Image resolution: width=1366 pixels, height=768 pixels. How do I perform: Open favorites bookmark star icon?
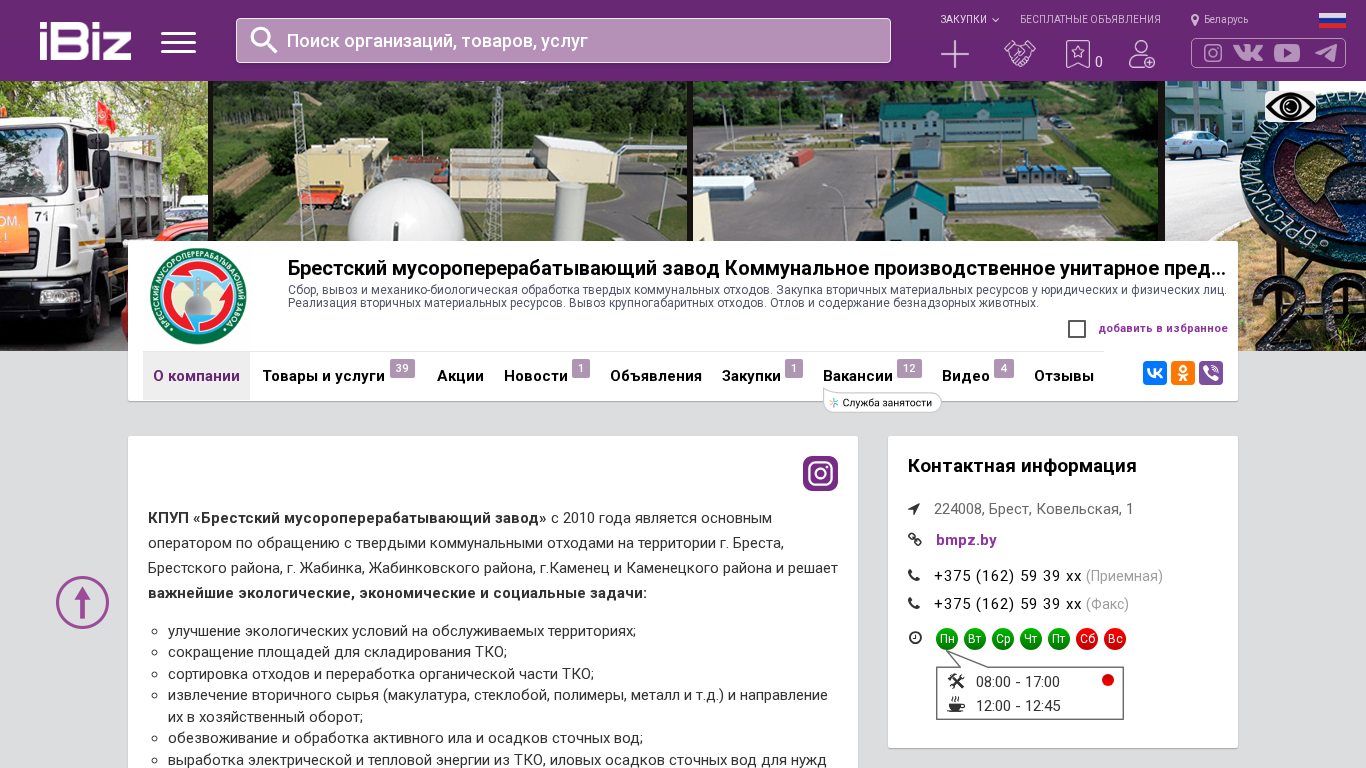[x=1078, y=54]
